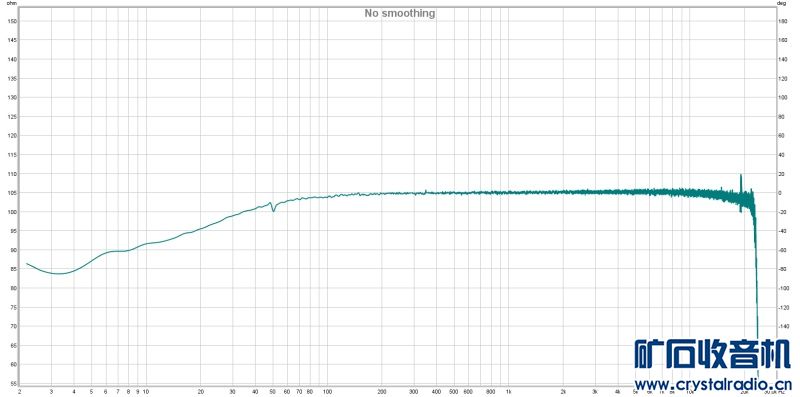Select the 180 label on right phase axis

point(781,21)
